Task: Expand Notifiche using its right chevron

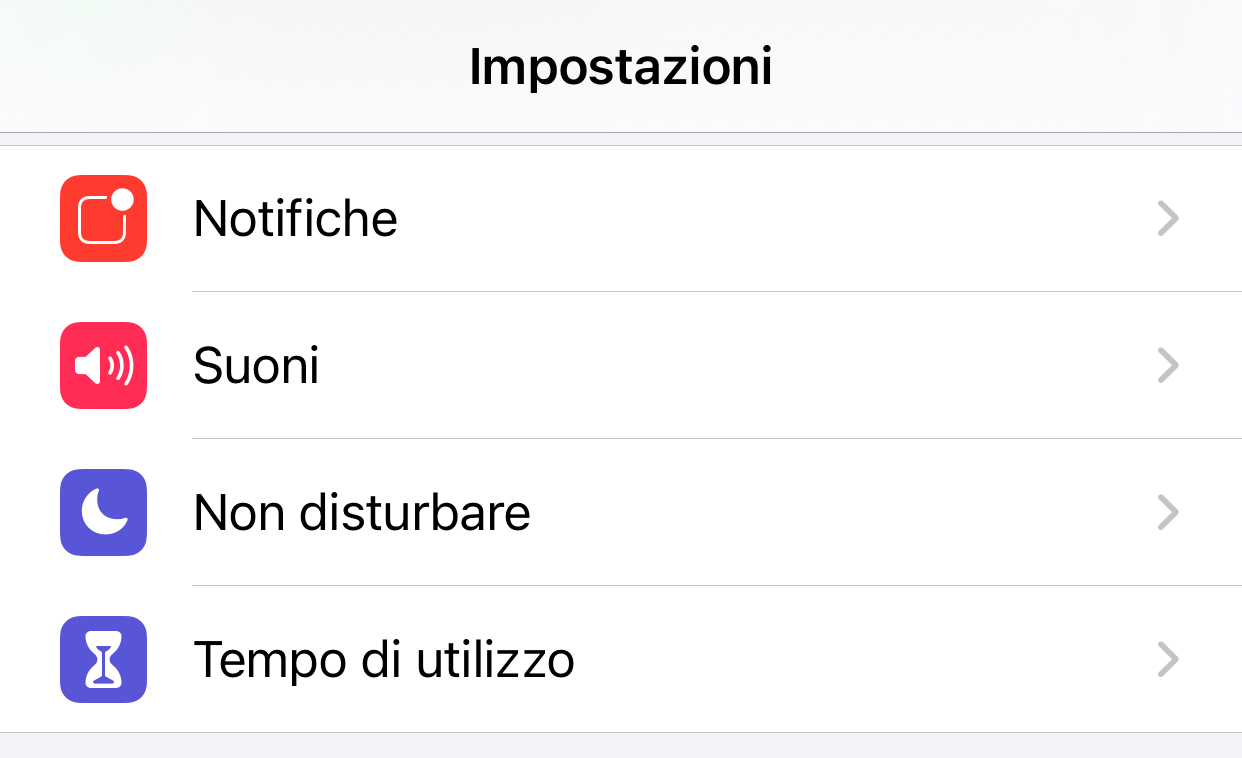Action: tap(1167, 218)
